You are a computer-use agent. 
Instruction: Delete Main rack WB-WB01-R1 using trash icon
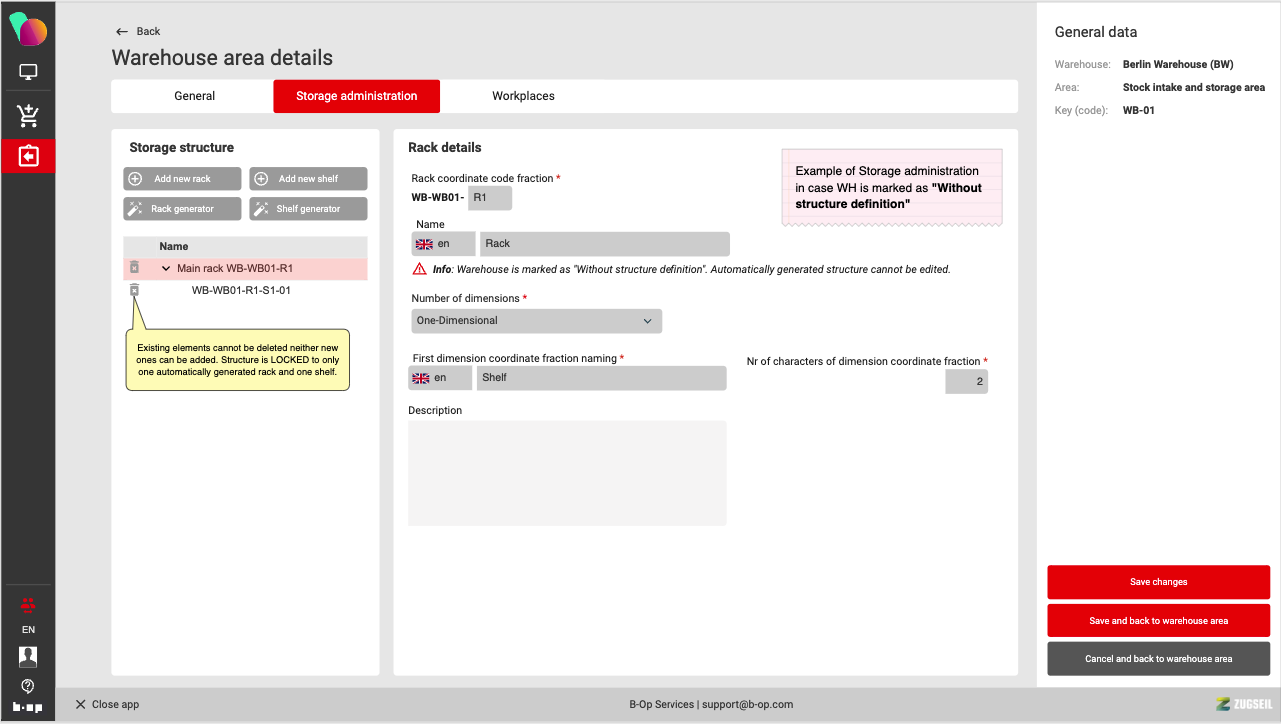pos(134,268)
